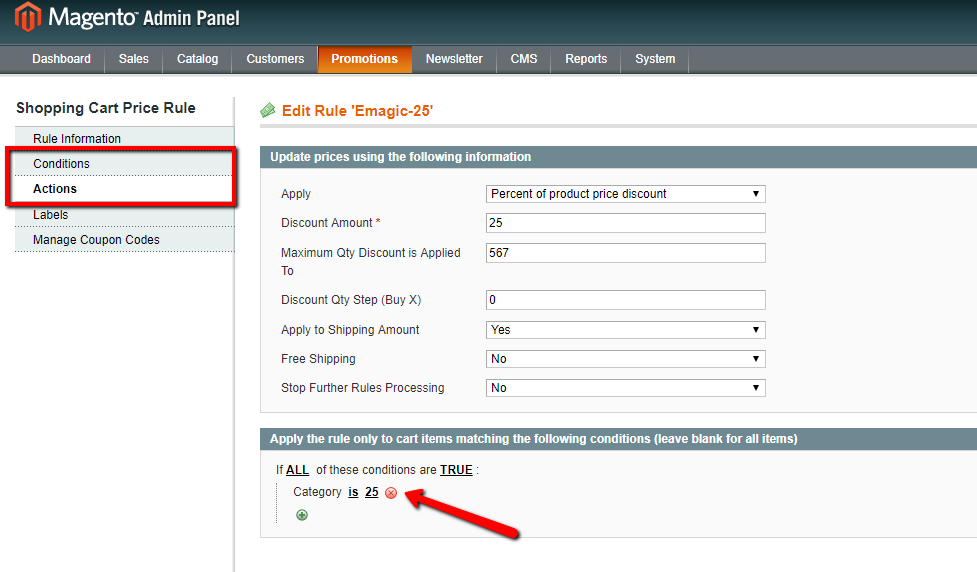Viewport: 977px width, 572px height.
Task: Open the Promotions menu
Action: [x=365, y=59]
